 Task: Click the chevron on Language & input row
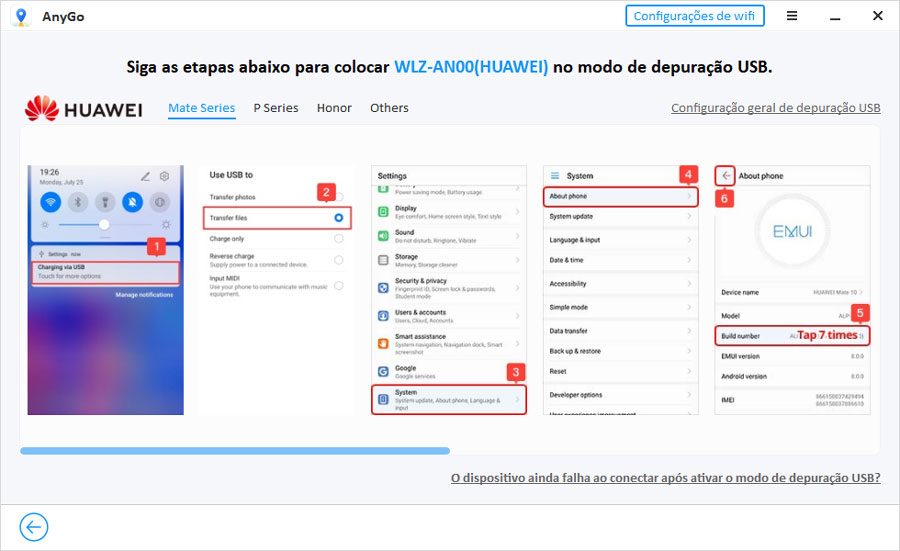[689, 240]
